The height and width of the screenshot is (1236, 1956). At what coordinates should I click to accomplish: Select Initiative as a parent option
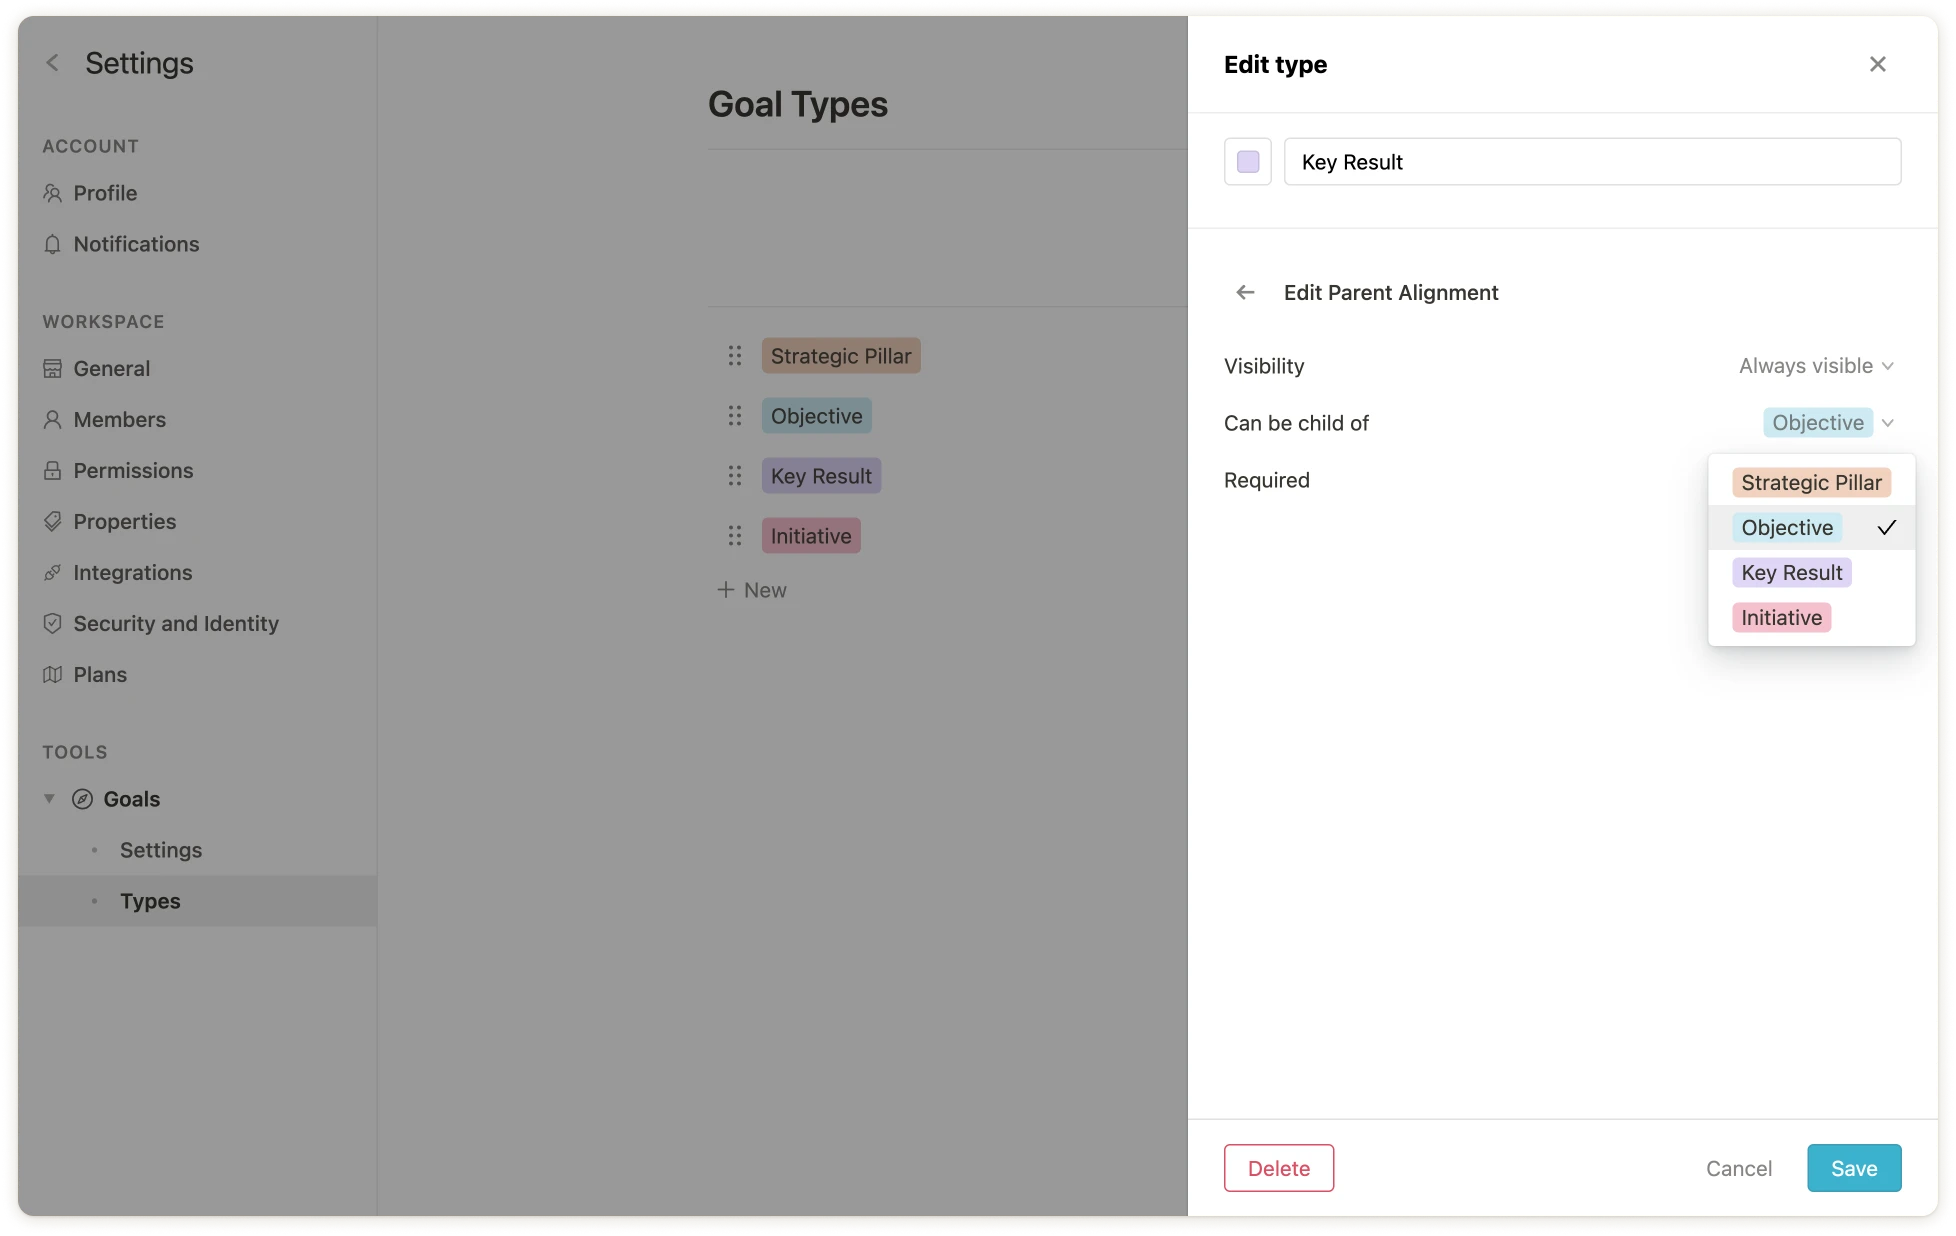[1781, 618]
